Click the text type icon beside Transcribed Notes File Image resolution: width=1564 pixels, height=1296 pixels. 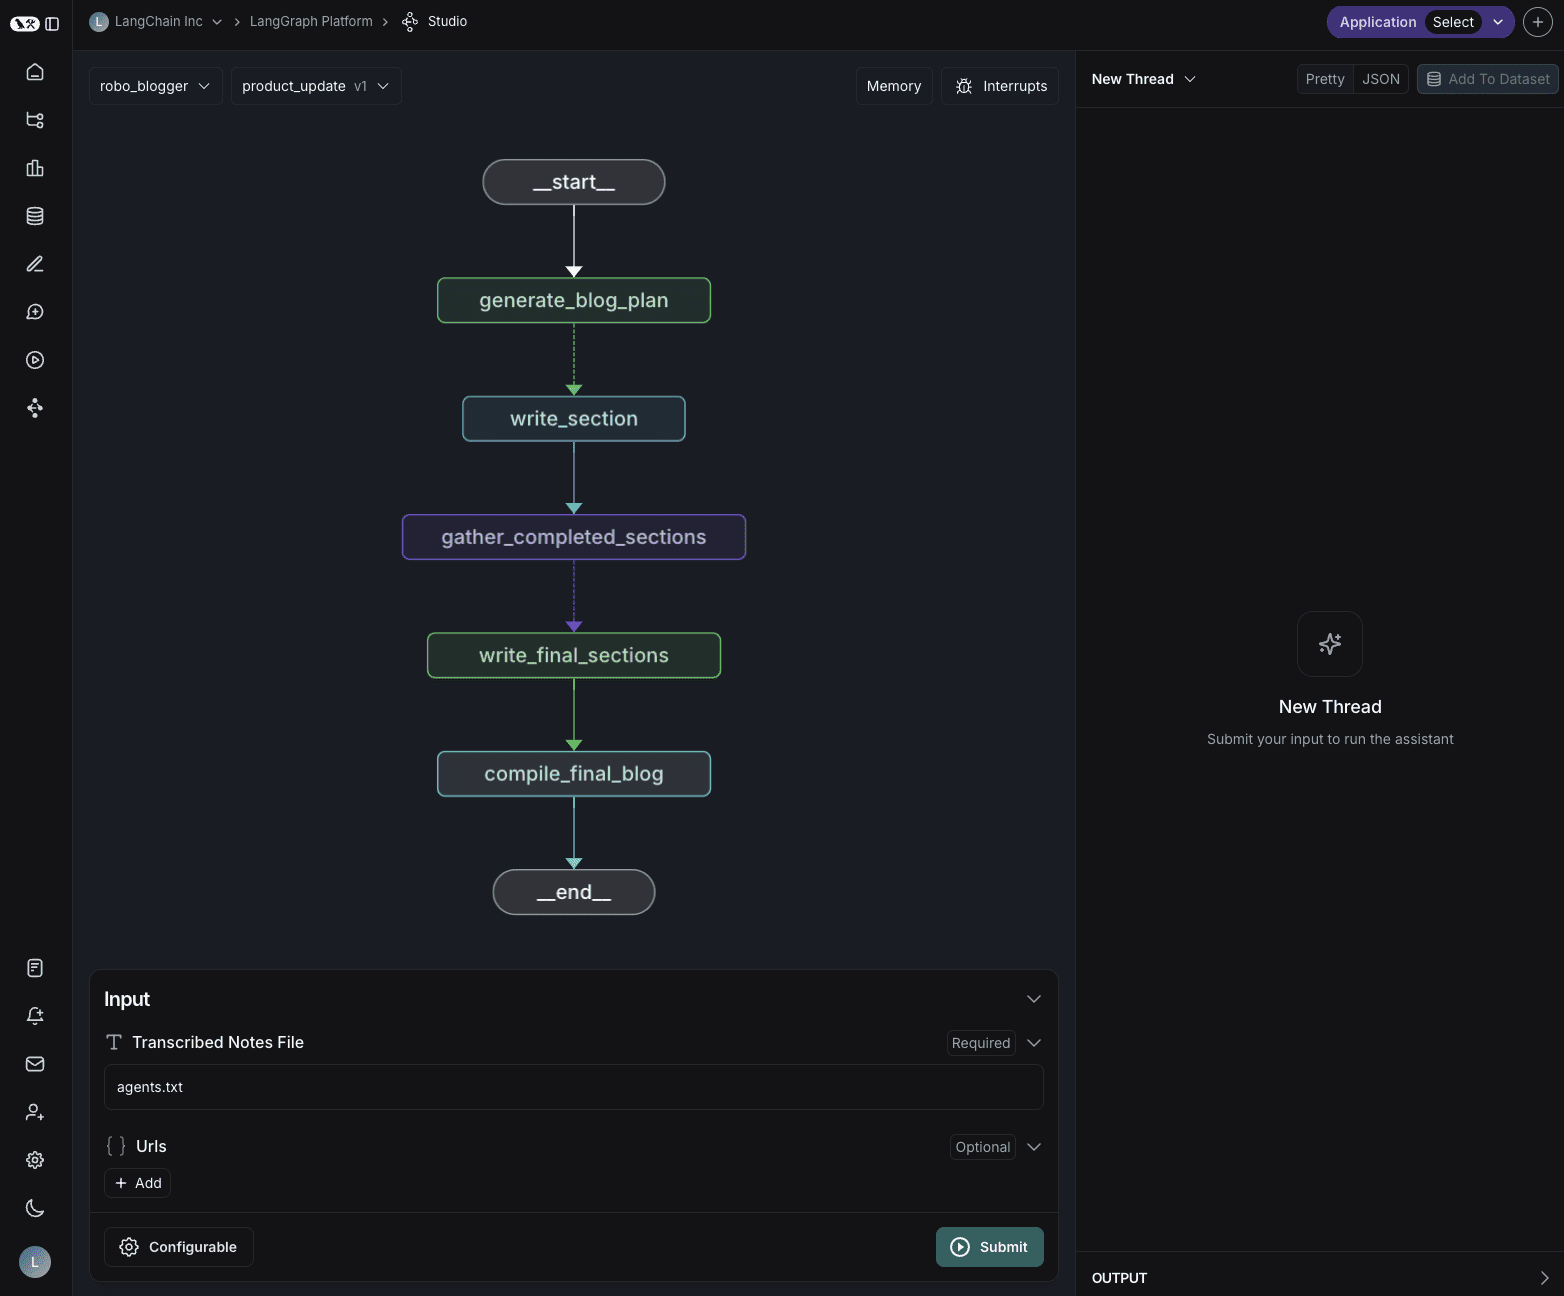[114, 1042]
